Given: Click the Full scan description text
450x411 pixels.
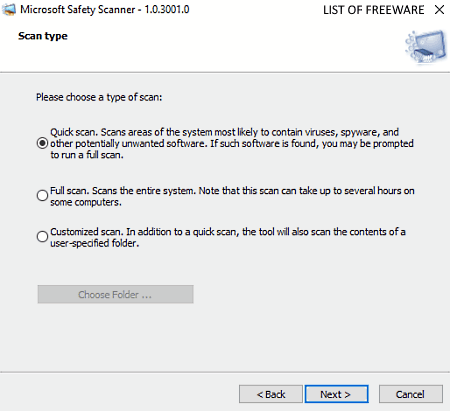Looking at the screenshot, I should 232,196.
